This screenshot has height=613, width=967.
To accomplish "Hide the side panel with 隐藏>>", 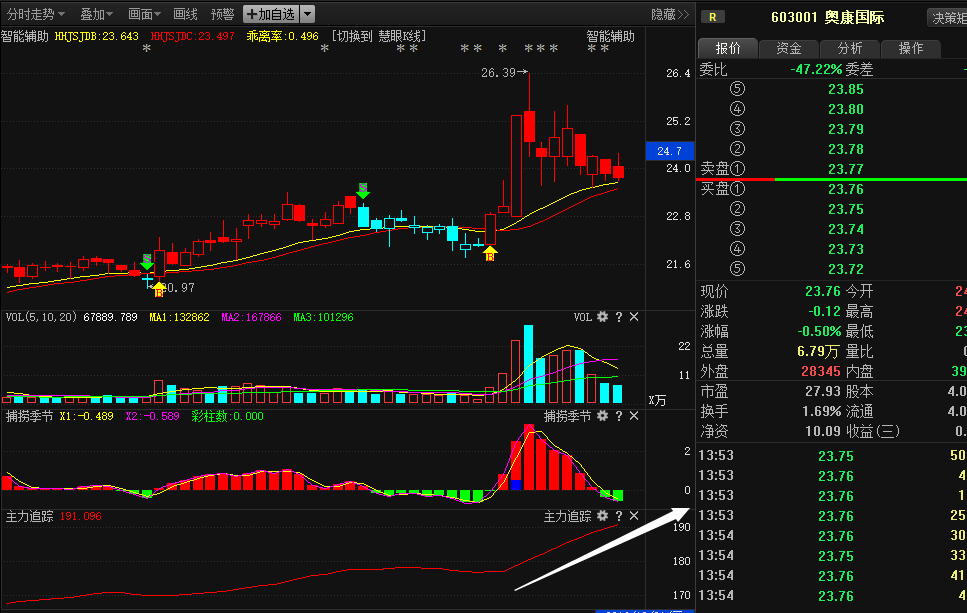I will 670,14.
